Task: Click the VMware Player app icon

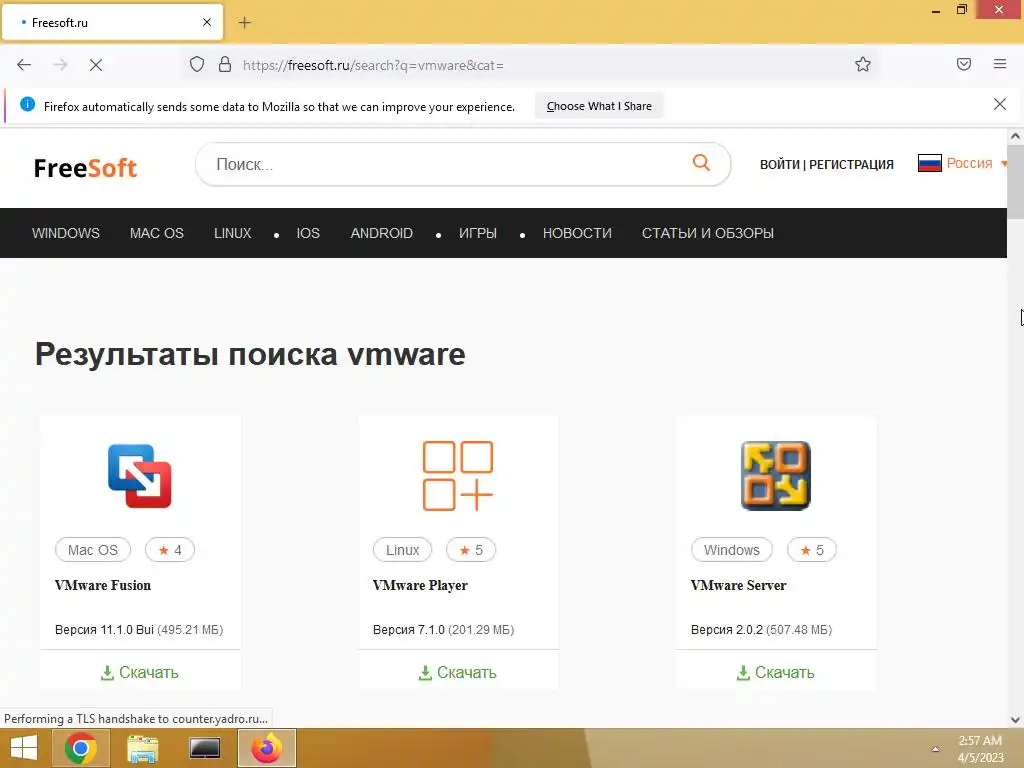Action: pyautogui.click(x=458, y=476)
